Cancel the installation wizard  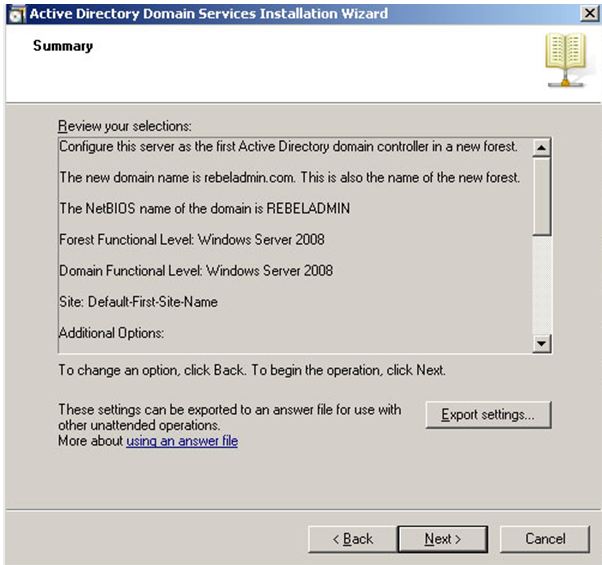pyautogui.click(x=545, y=539)
